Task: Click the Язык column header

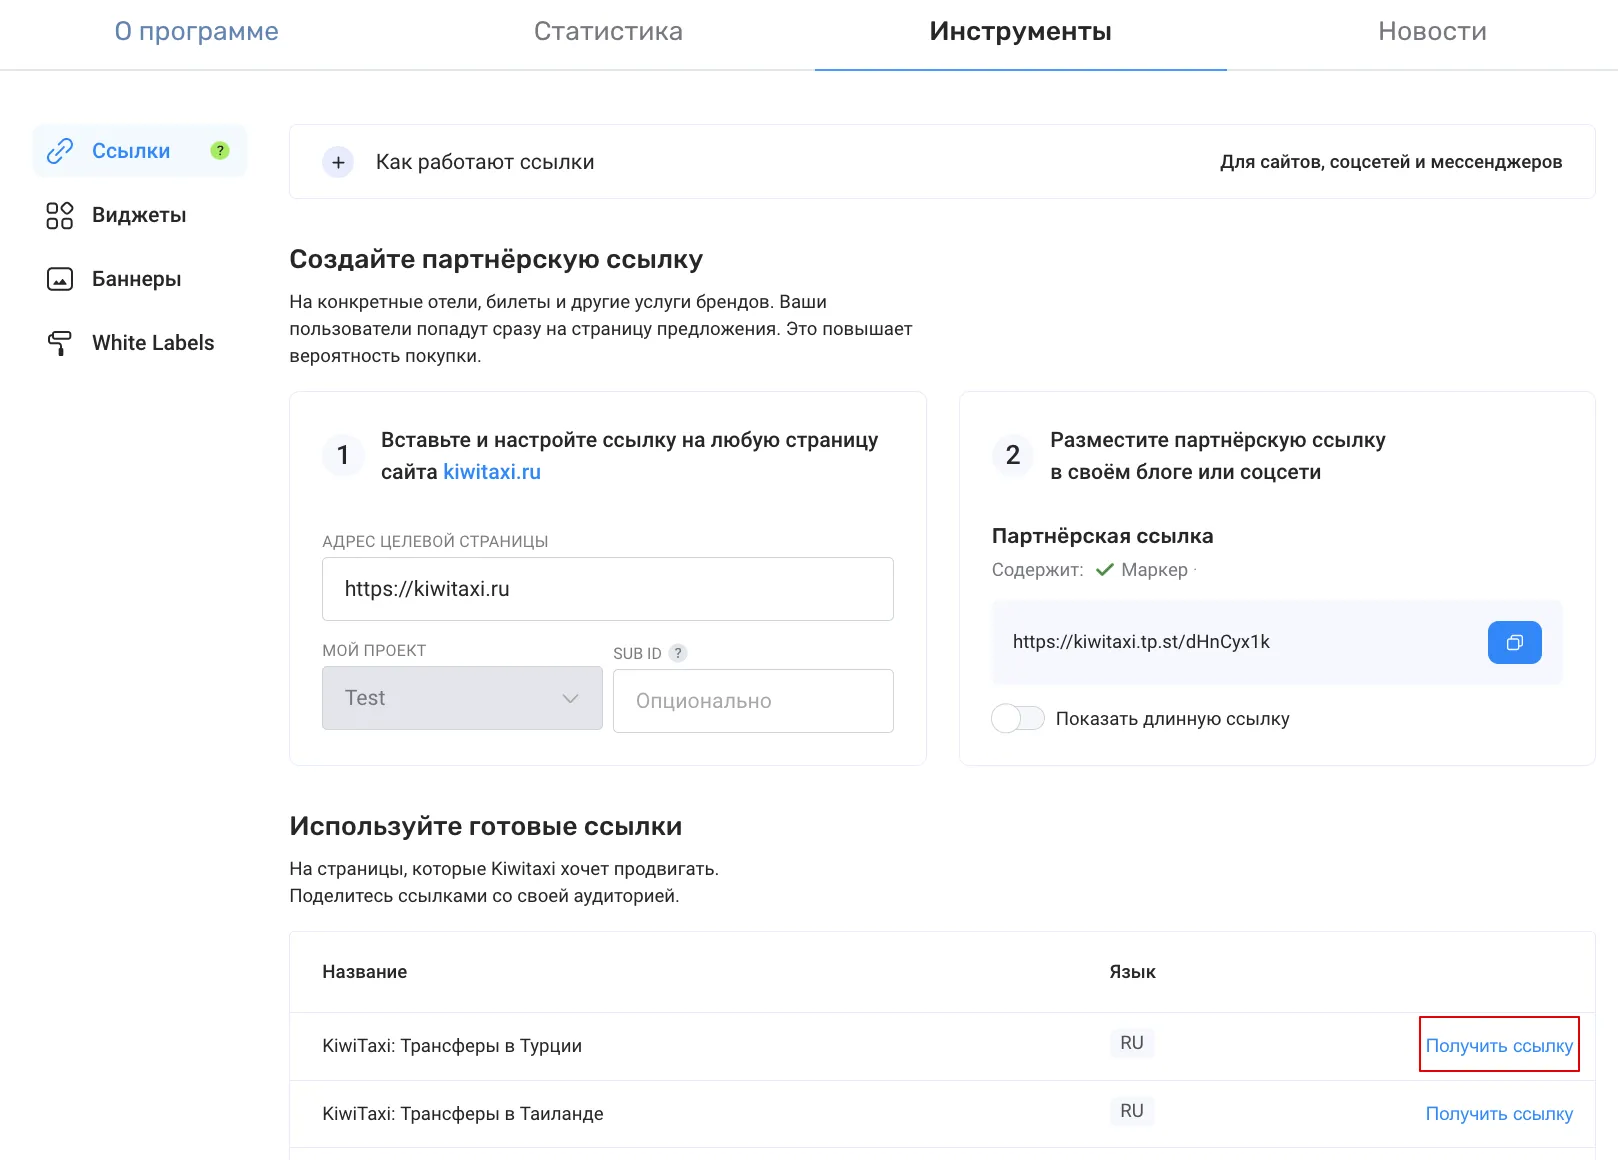Action: point(1133,972)
